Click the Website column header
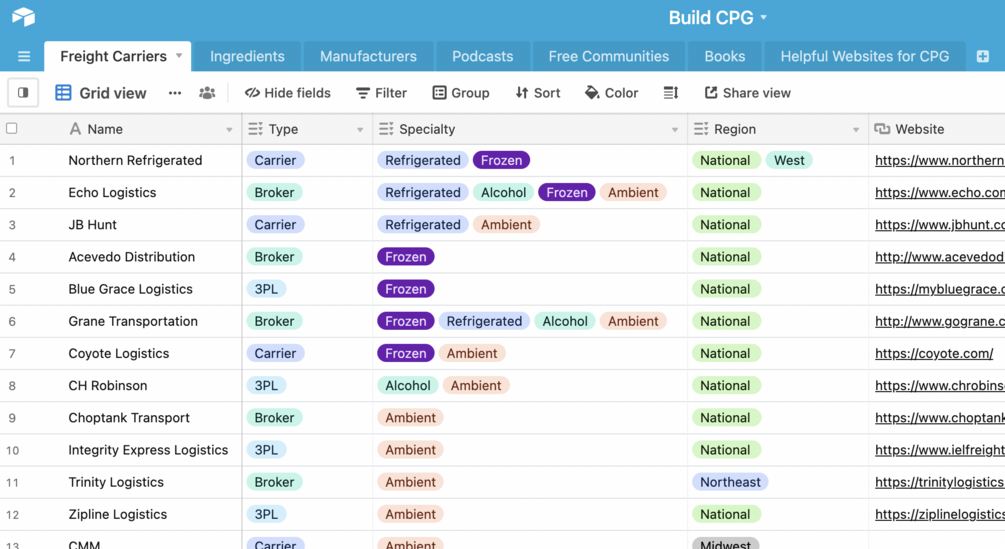Screen dimensions: 1005x549 tap(937, 129)
